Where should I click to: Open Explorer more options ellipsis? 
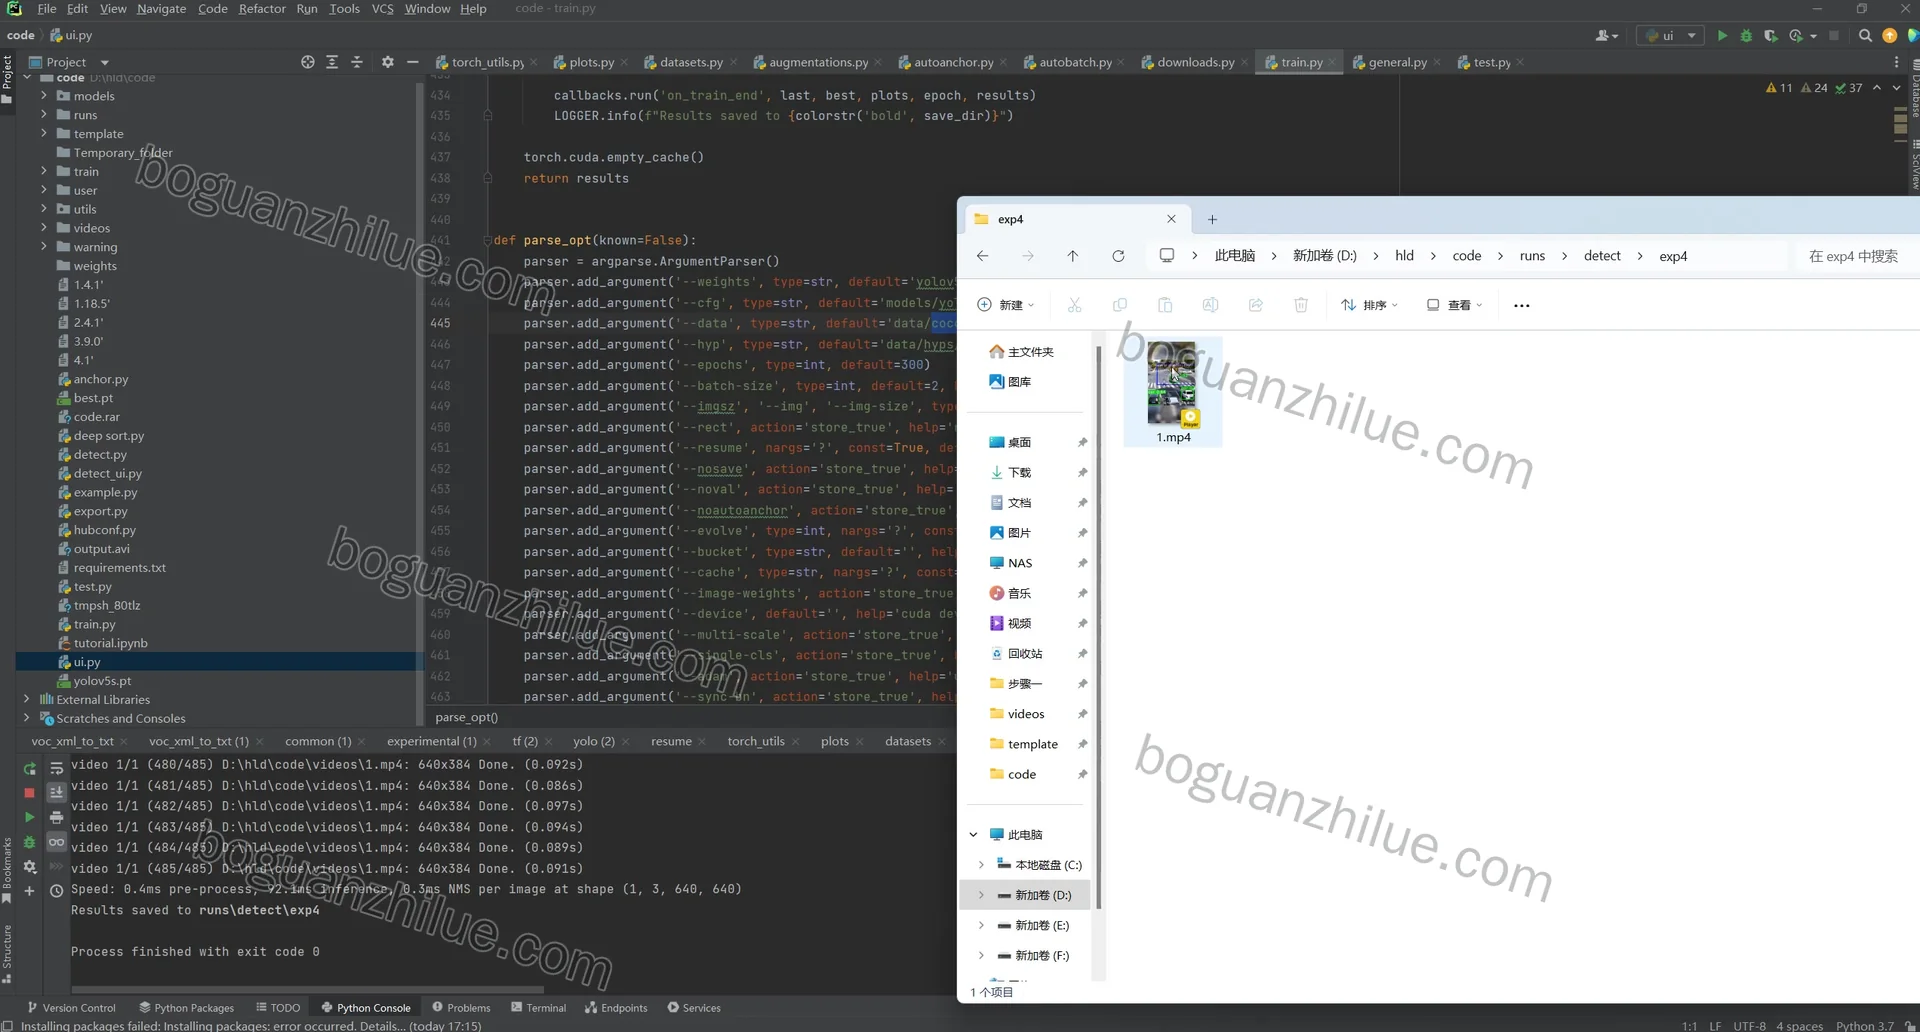(1522, 305)
